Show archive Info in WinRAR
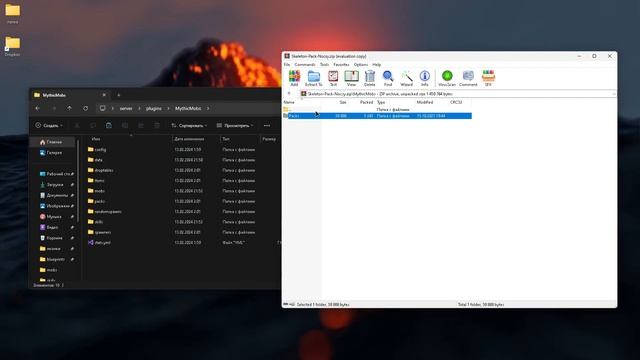640x360 pixels. (424, 78)
